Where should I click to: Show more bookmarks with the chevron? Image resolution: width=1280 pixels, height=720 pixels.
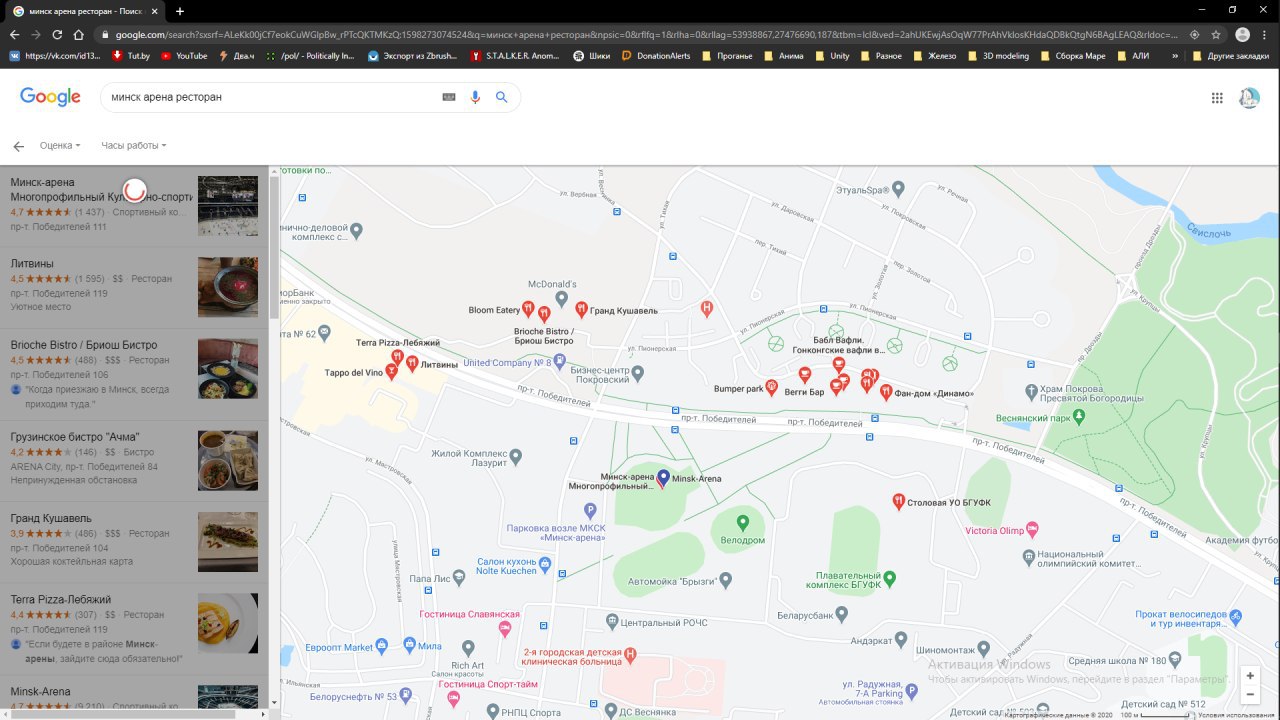click(x=1174, y=56)
